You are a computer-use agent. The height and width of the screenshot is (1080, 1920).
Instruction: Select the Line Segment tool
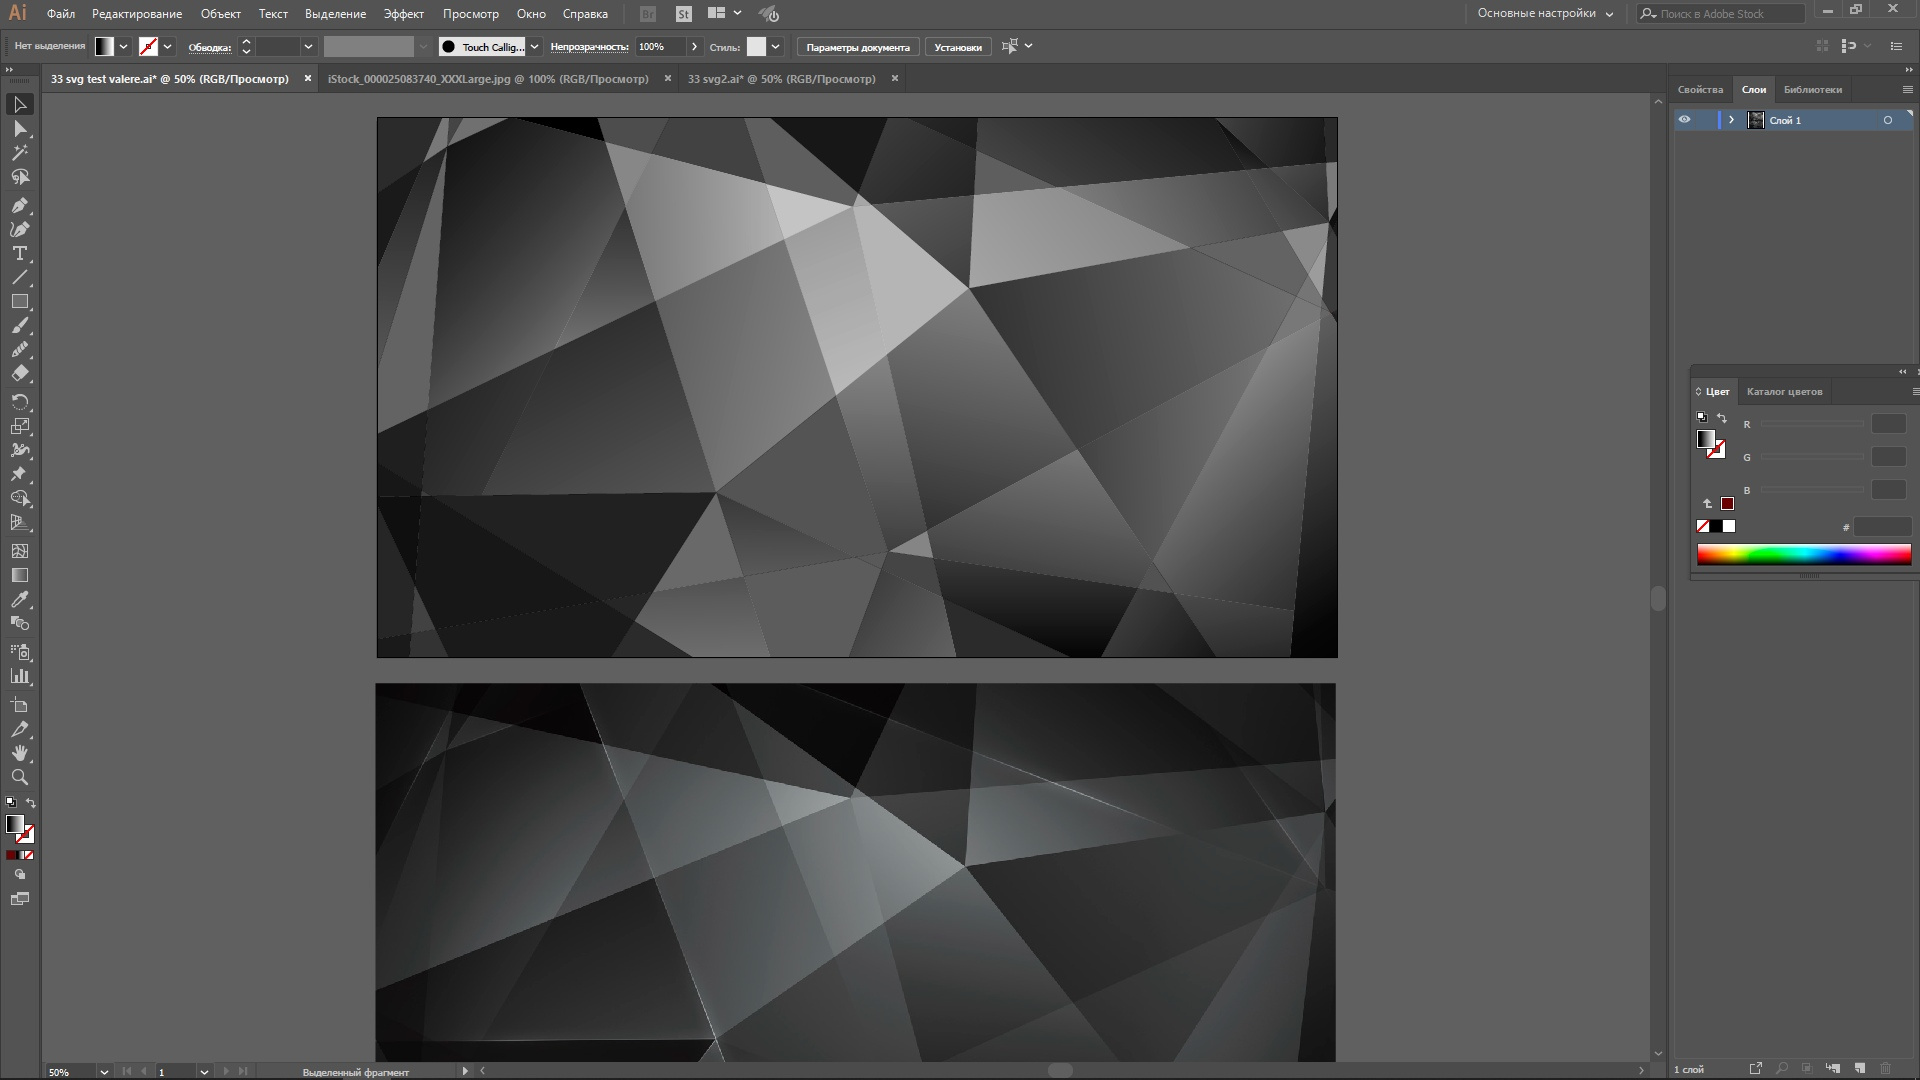coord(20,277)
